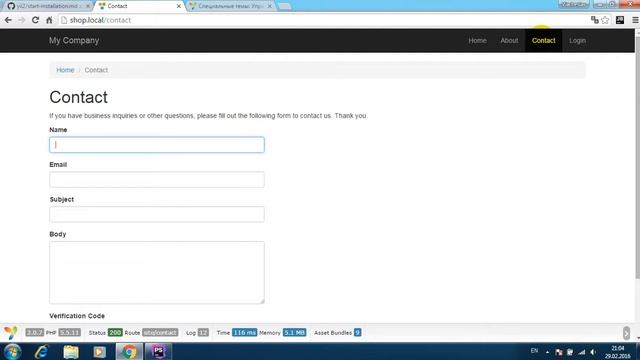Image resolution: width=640 pixels, height=360 pixels.
Task: Select the Contact browser tab
Action: pyautogui.click(x=139, y=6)
